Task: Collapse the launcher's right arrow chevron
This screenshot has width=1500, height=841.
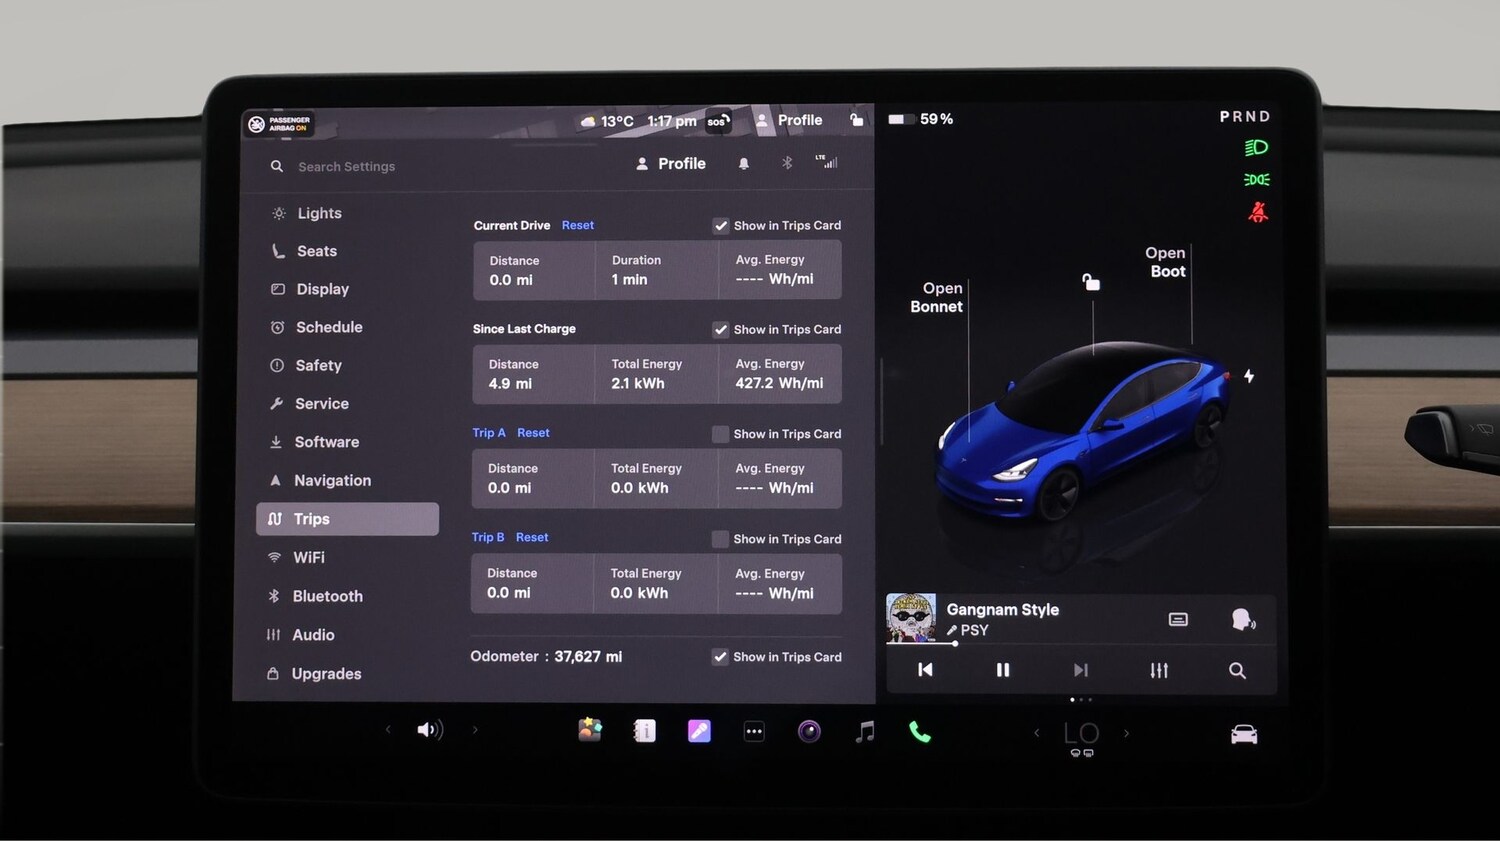Action: (475, 730)
